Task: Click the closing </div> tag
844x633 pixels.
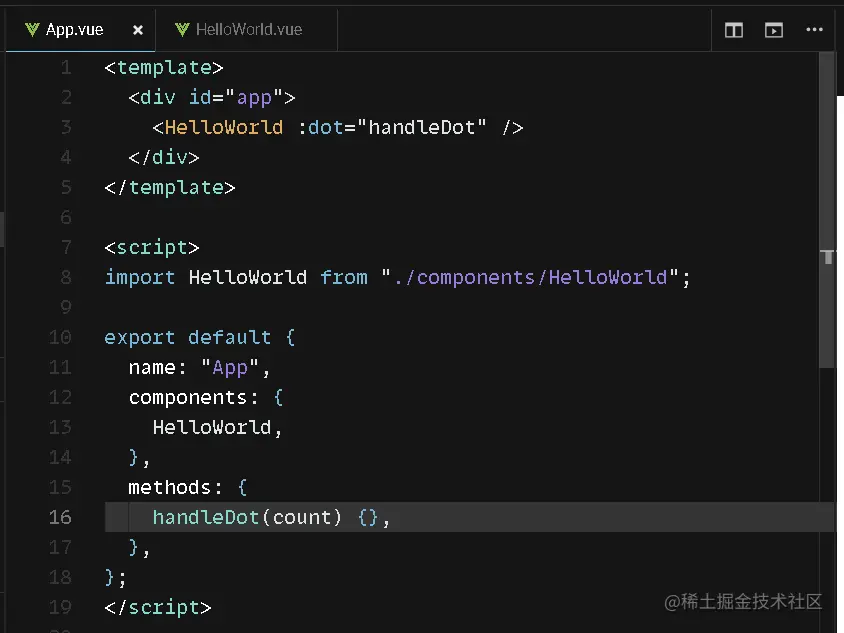Action: click(164, 157)
